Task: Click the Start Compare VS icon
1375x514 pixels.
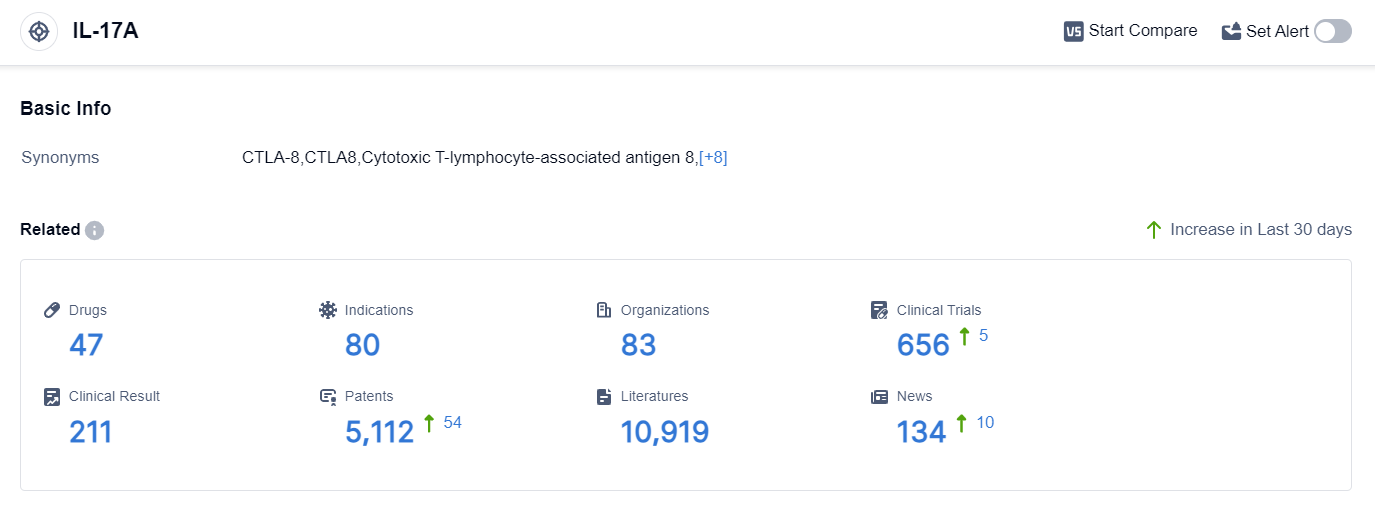Action: click(x=1073, y=31)
